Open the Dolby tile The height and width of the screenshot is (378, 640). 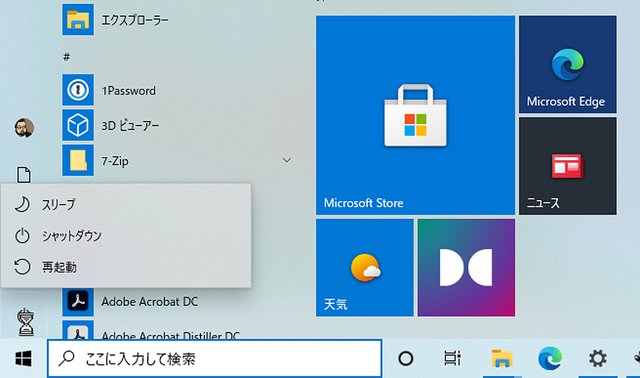click(x=466, y=267)
